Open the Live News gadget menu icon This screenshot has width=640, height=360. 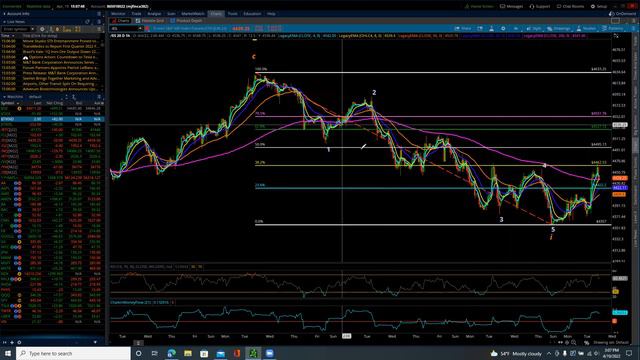pyautogui.click(x=99, y=22)
